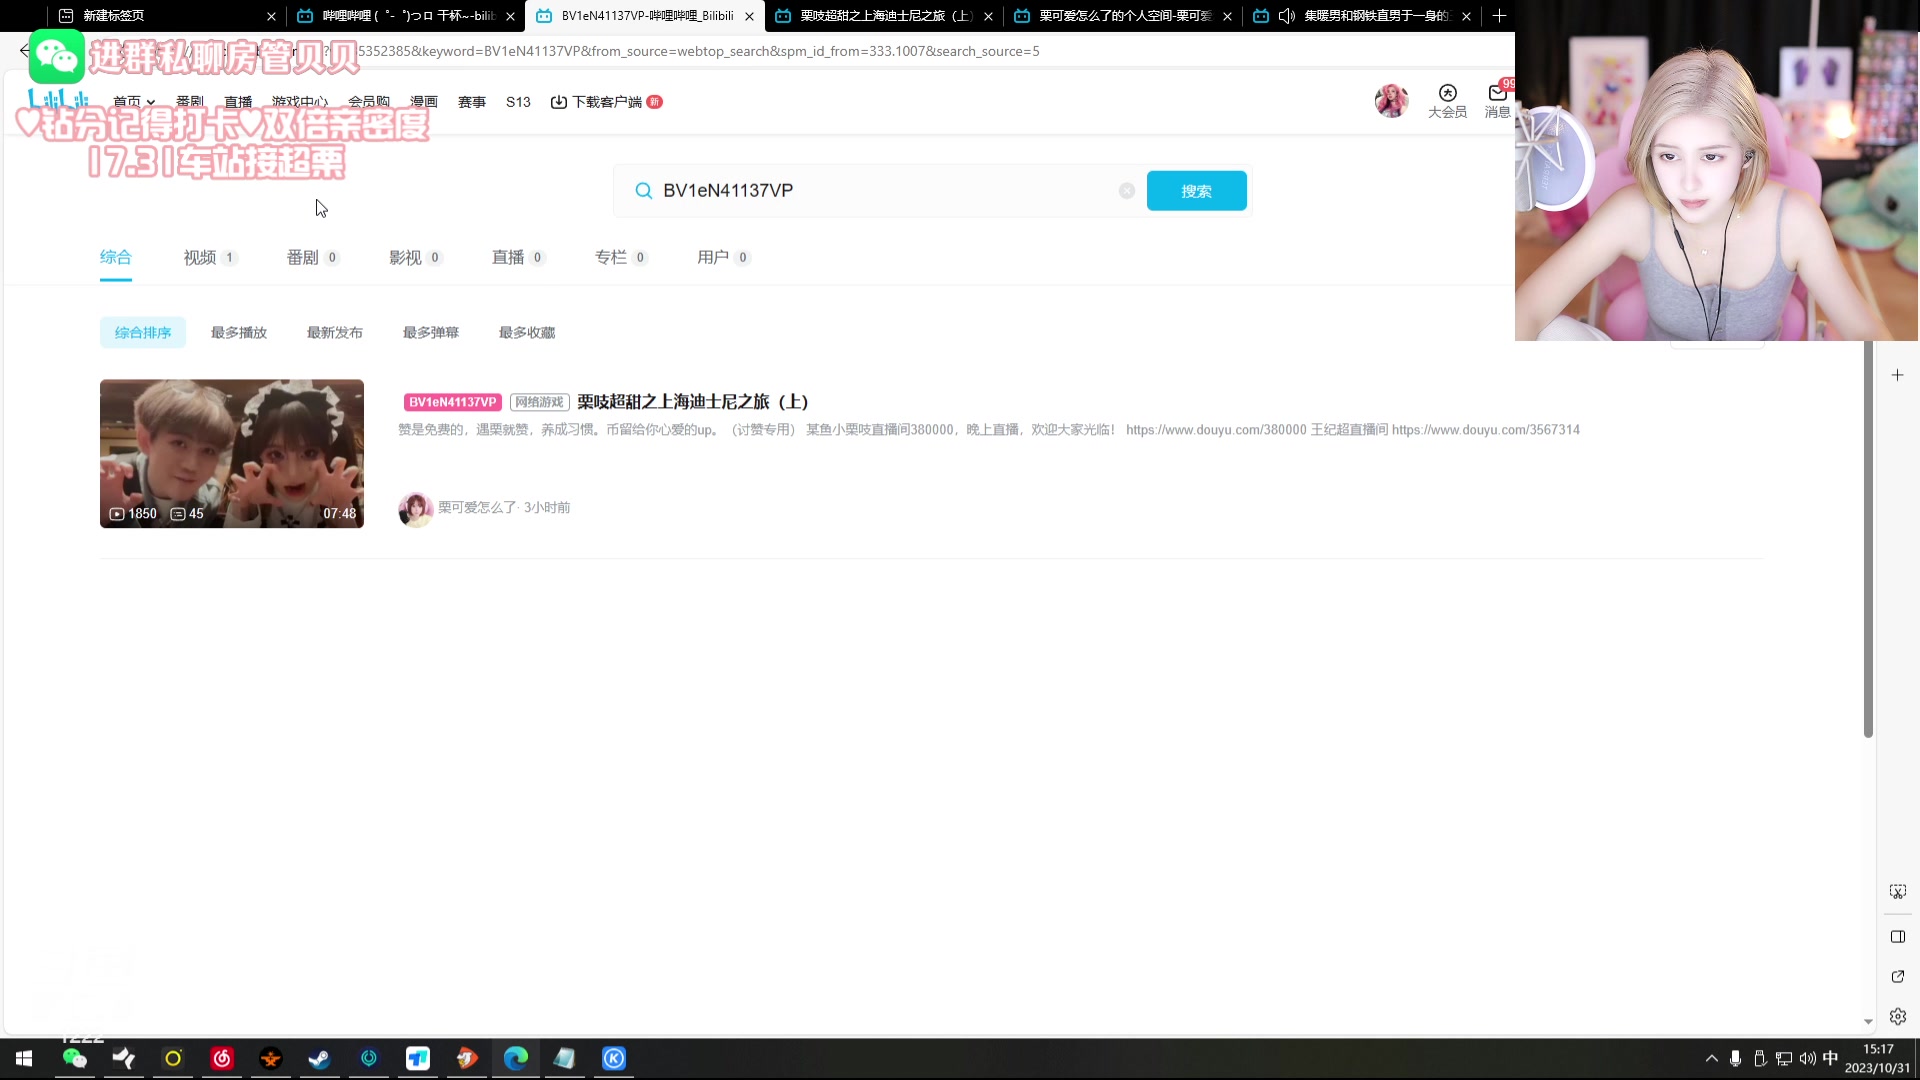This screenshot has width=1920, height=1080.
Task: Select 最新发布 sort option
Action: pyautogui.click(x=335, y=333)
